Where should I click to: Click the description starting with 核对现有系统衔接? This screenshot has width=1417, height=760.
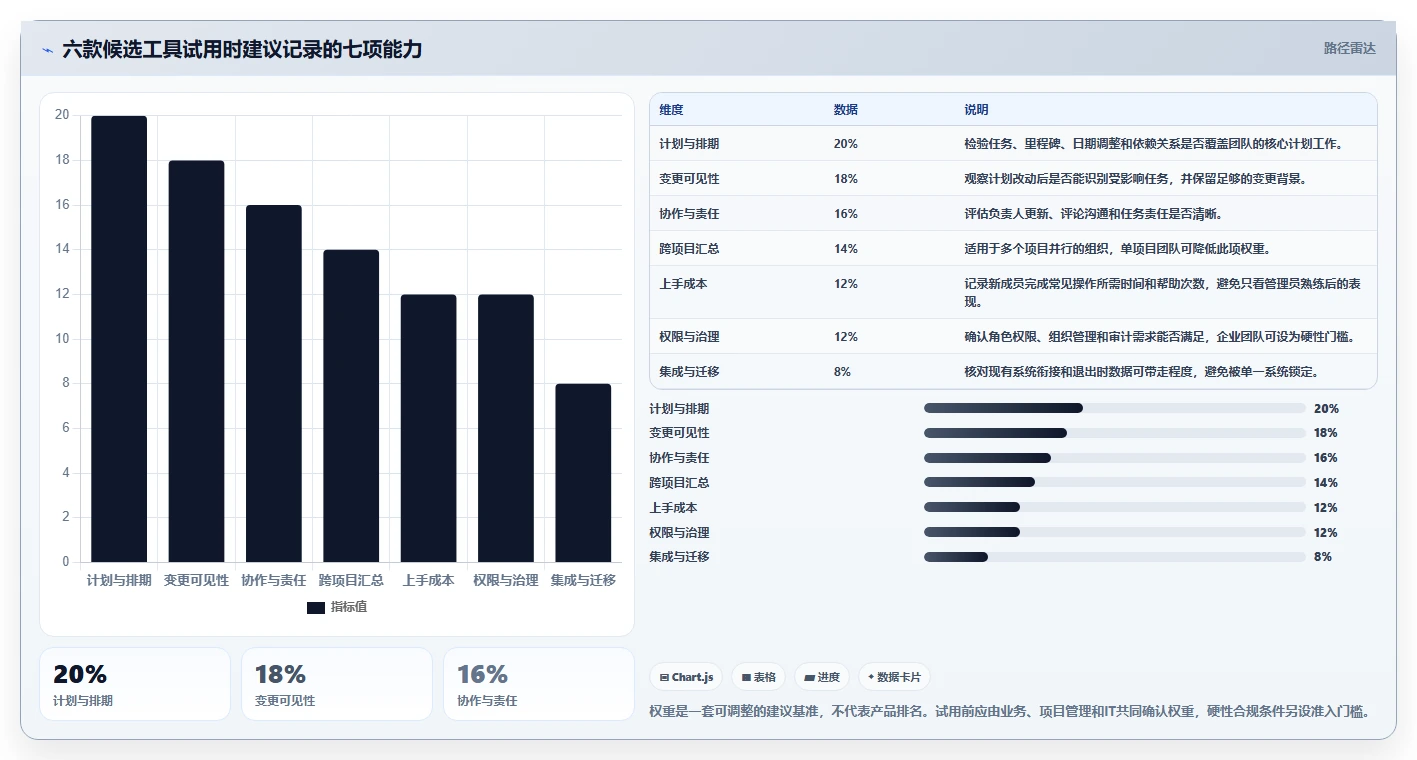click(x=1141, y=372)
